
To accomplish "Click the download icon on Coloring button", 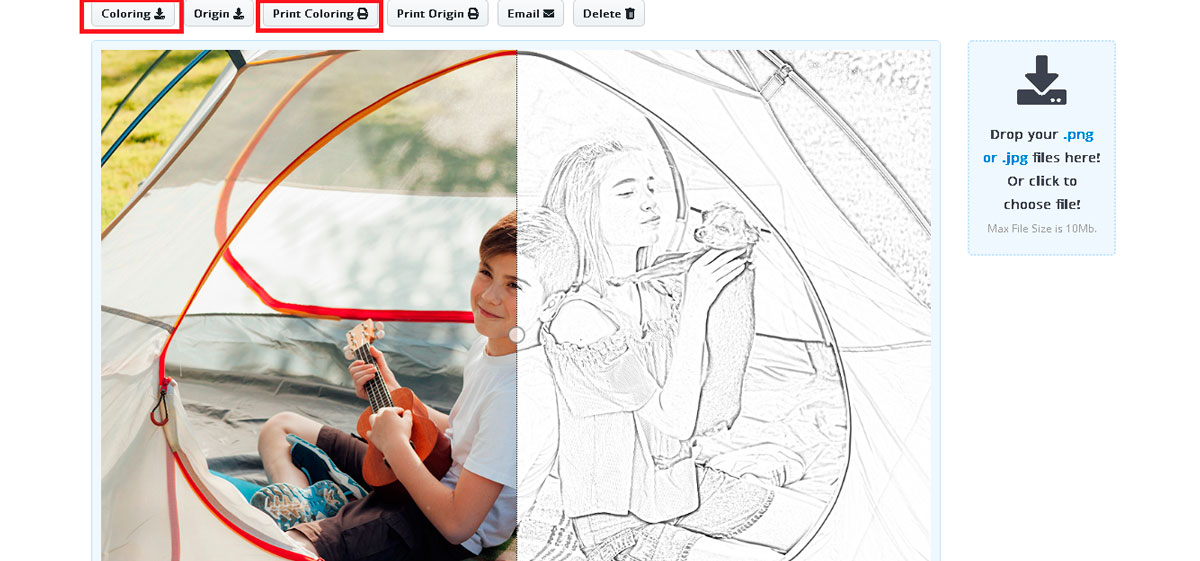I will coord(160,14).
